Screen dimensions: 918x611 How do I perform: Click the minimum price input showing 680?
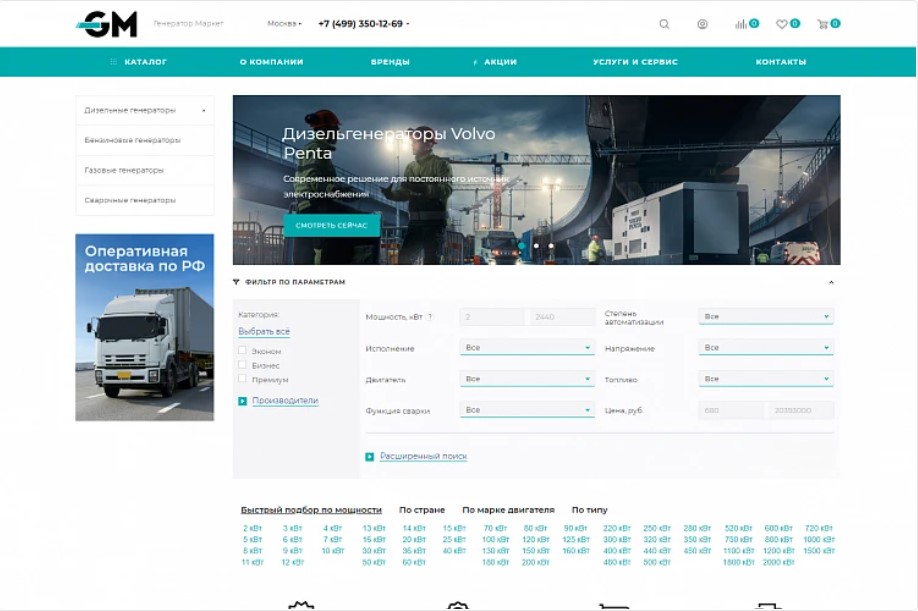(x=731, y=410)
